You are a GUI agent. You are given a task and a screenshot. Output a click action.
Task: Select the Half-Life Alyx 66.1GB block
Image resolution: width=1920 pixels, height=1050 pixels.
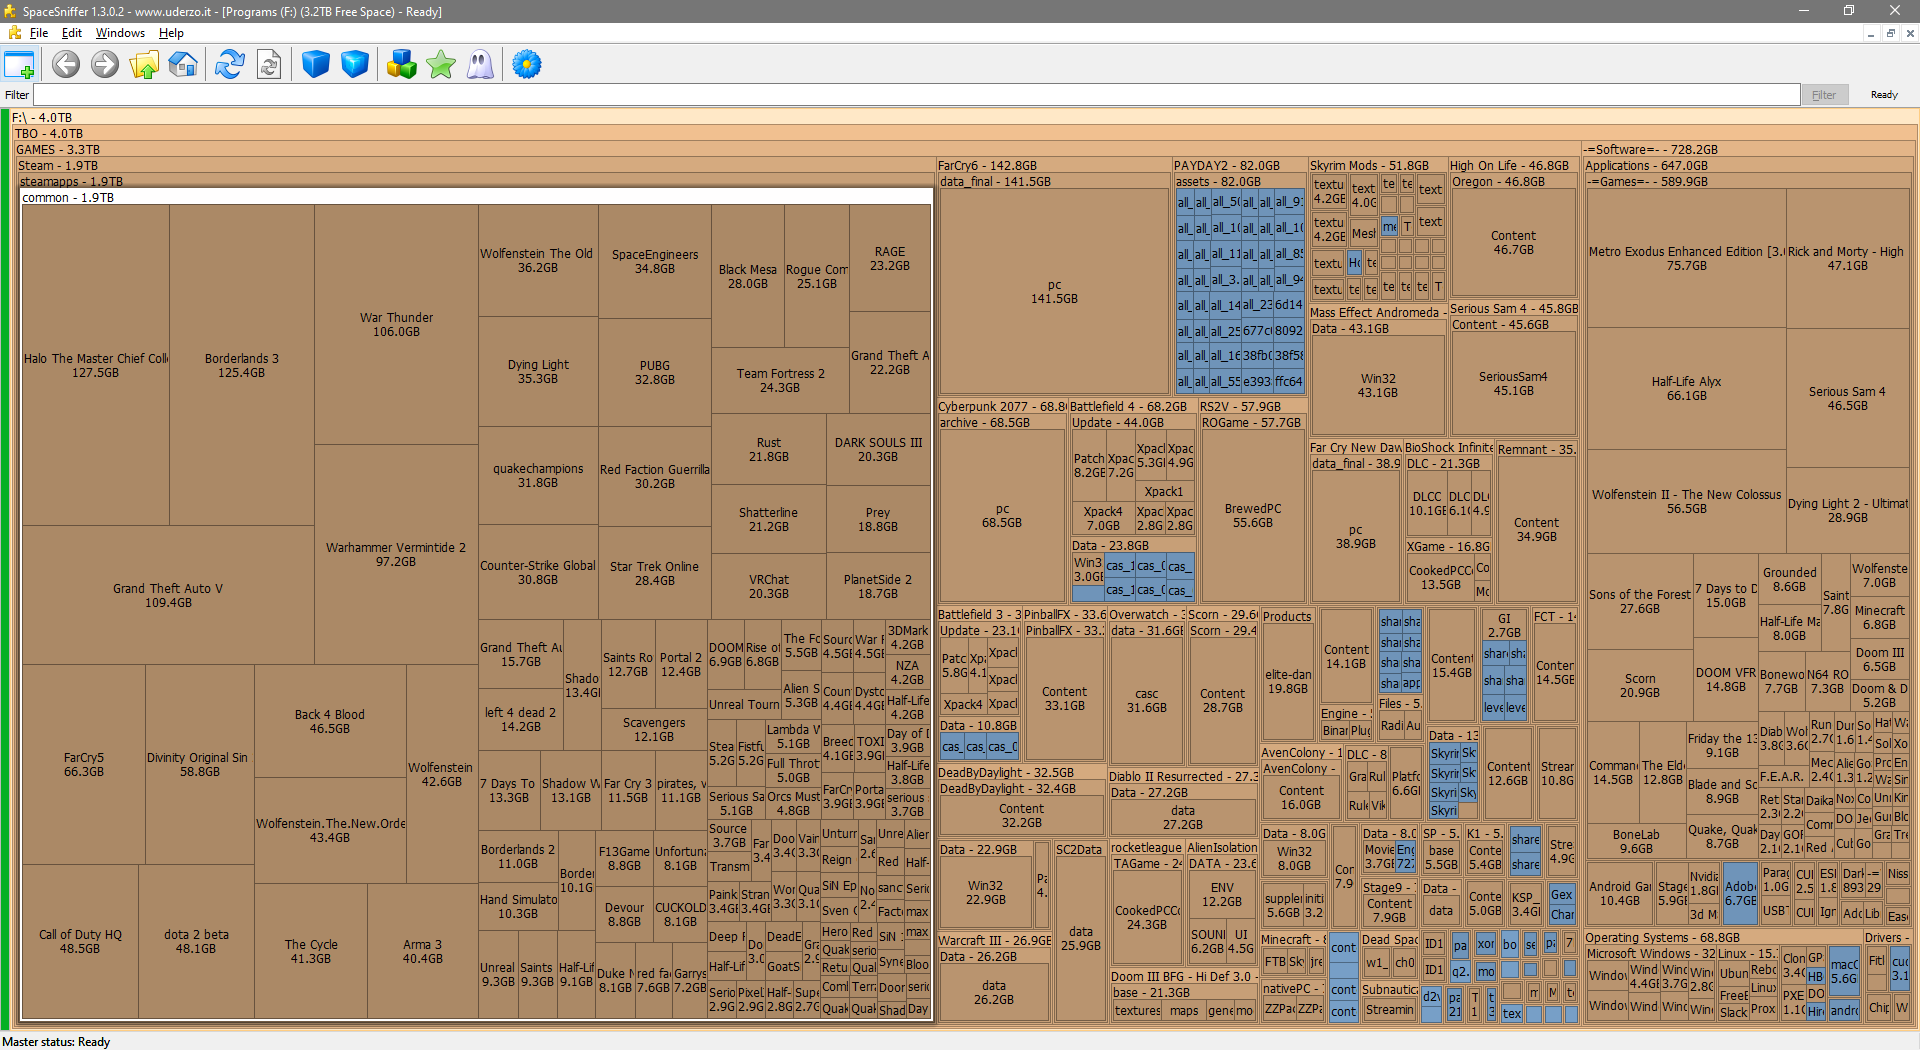pyautogui.click(x=1686, y=389)
